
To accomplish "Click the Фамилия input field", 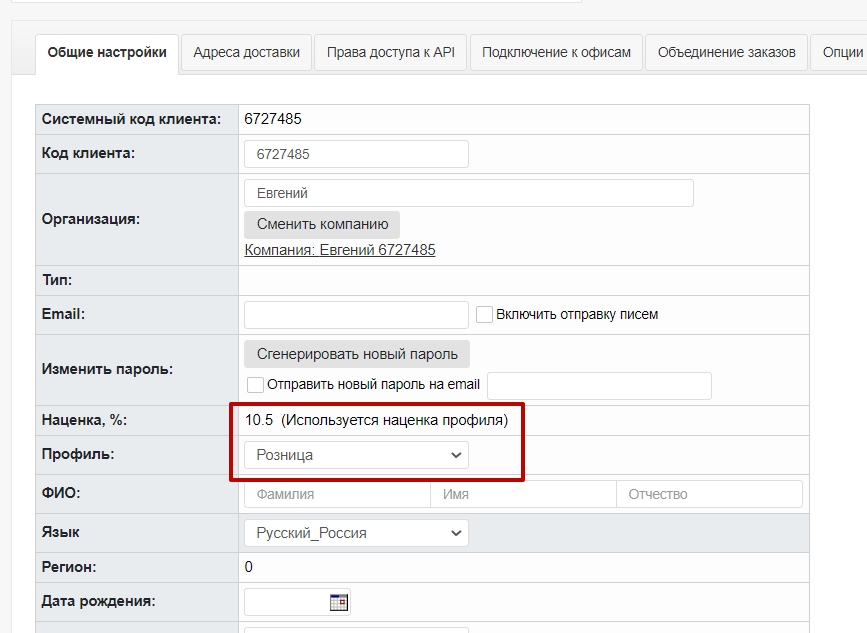I will coord(337,494).
